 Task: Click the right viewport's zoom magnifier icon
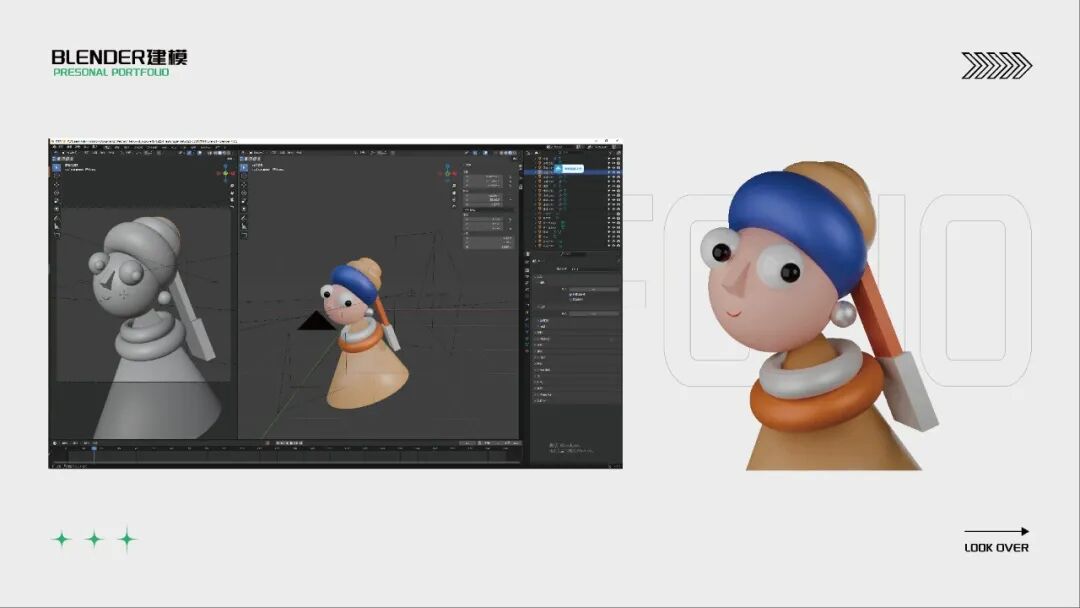(x=454, y=186)
